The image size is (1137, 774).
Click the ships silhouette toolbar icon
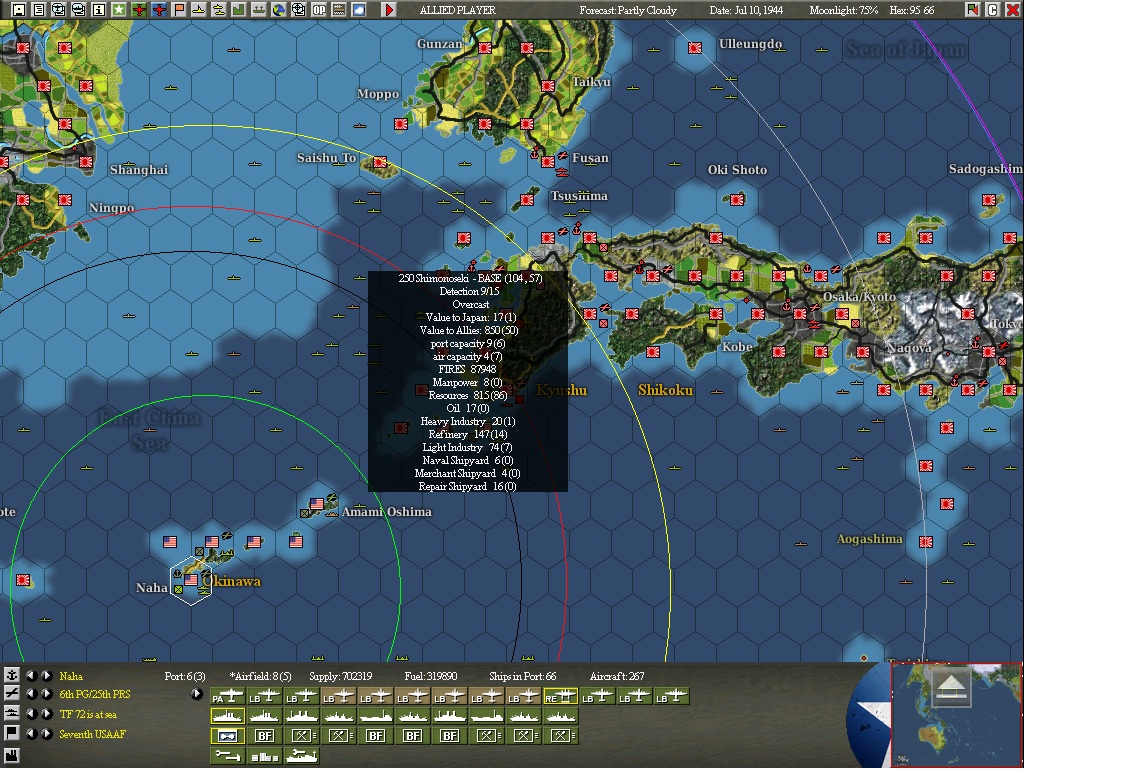pyautogui.click(x=259, y=10)
